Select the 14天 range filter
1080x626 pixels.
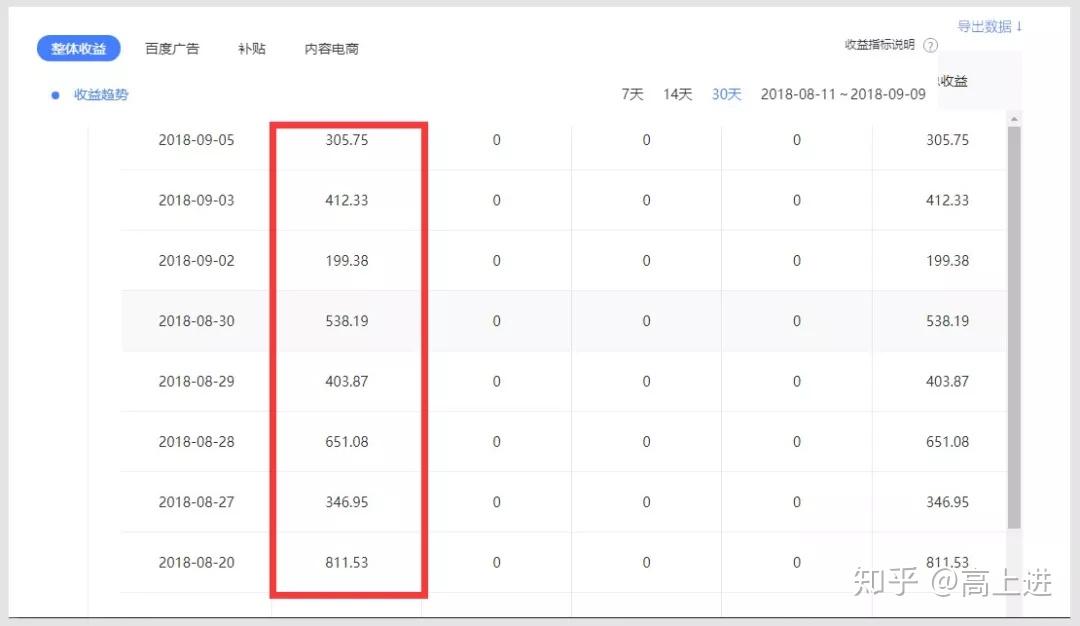tap(677, 94)
